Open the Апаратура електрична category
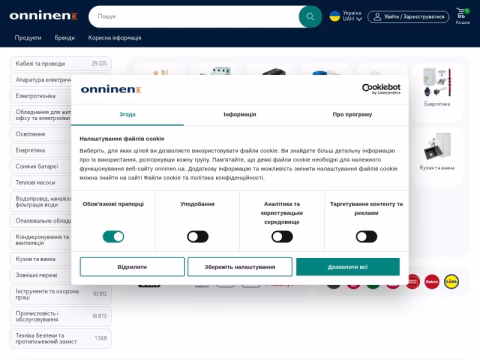This screenshot has height=360, width=480. pos(40,80)
